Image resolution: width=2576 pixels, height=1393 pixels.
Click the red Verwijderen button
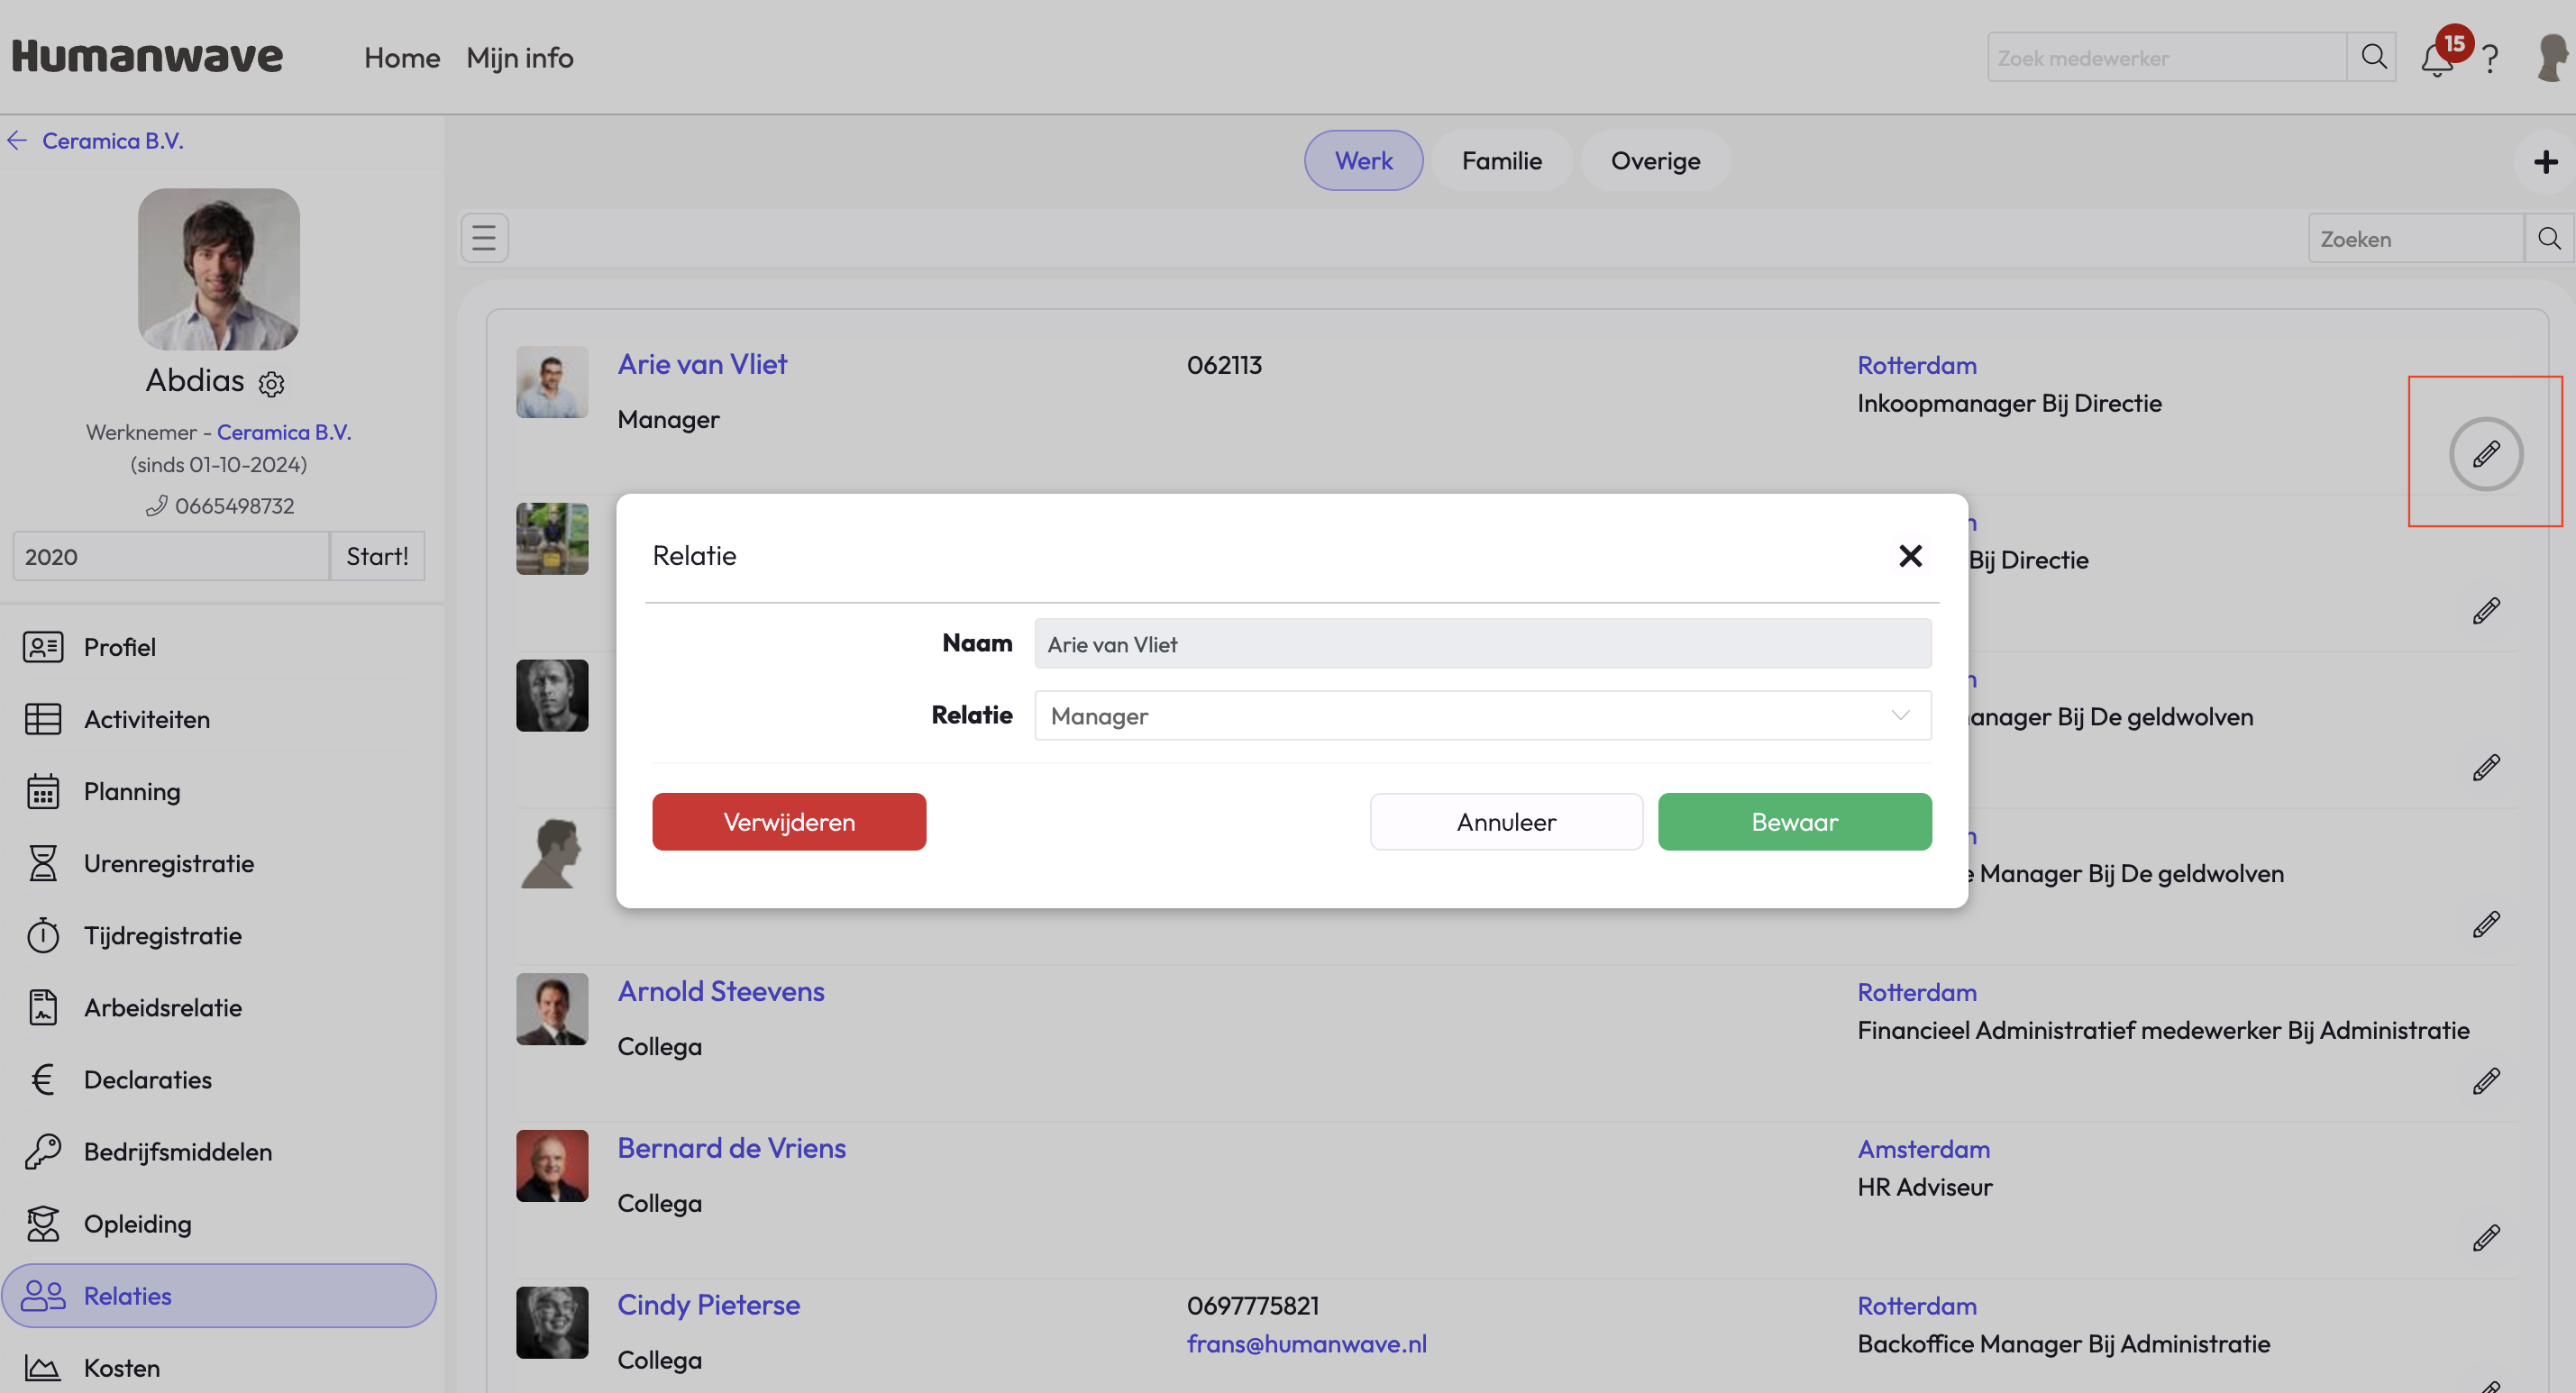[789, 822]
